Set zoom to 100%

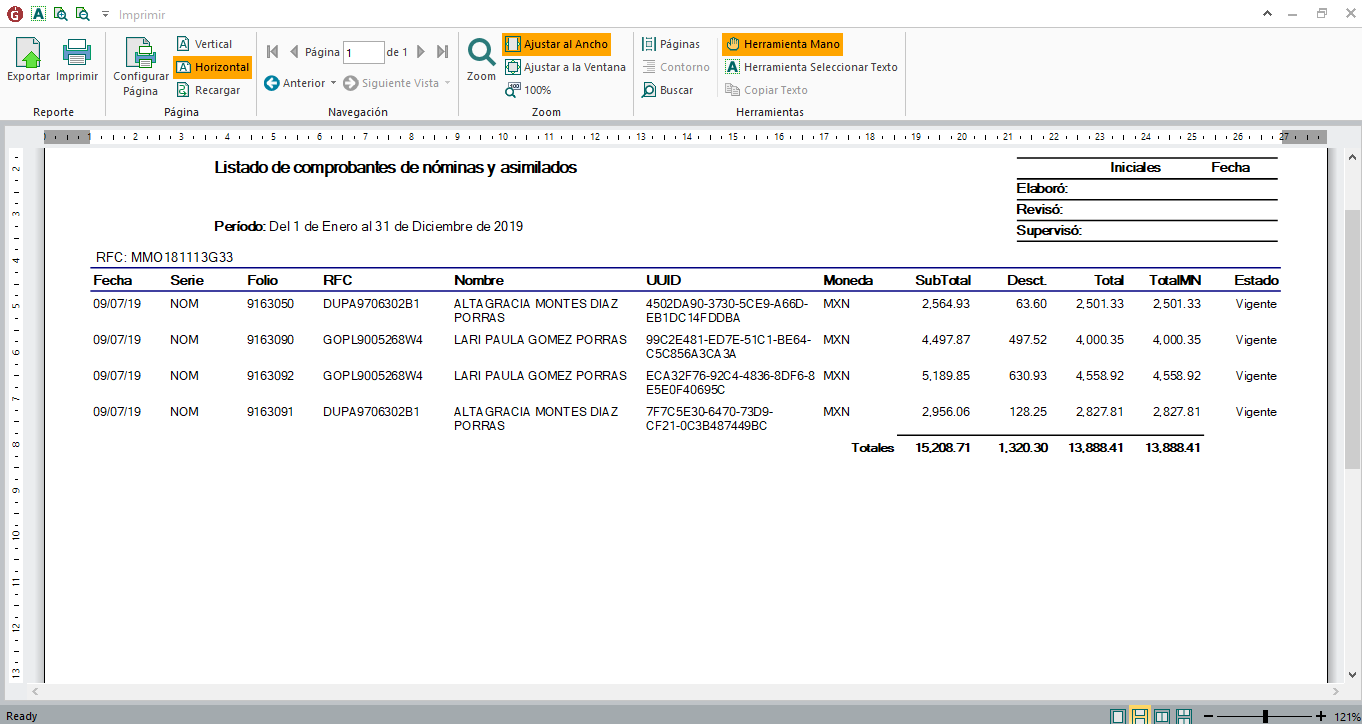(x=528, y=90)
